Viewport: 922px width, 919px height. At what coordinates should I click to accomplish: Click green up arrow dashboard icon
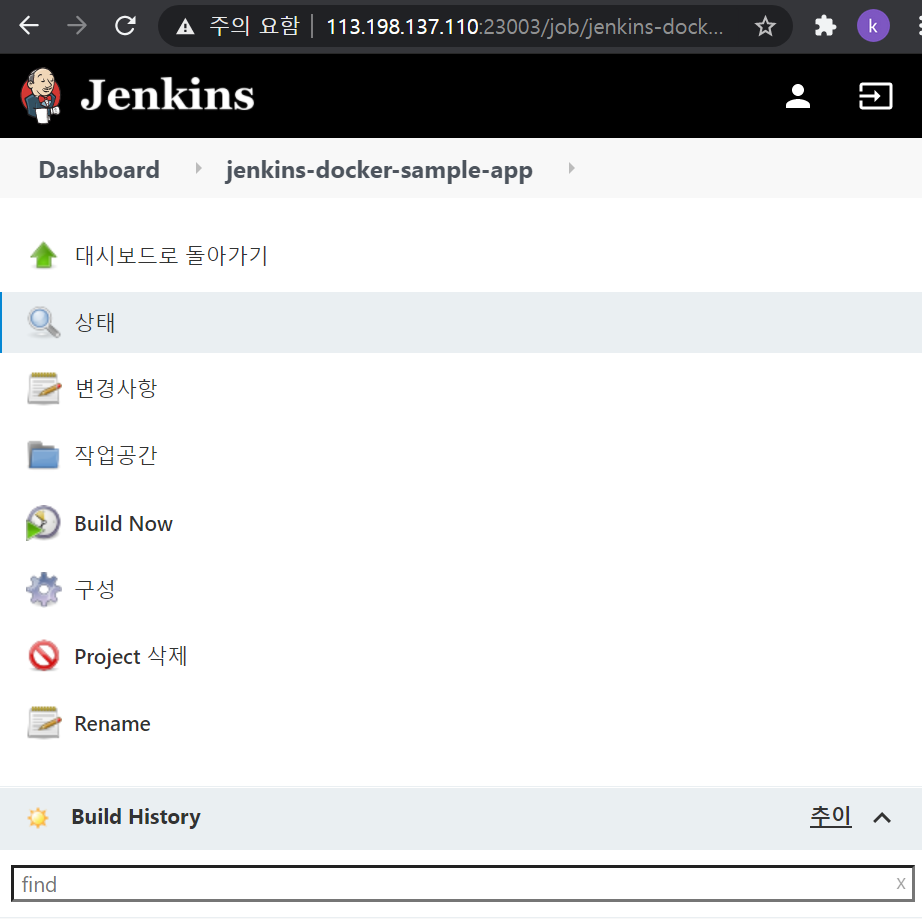point(44,255)
